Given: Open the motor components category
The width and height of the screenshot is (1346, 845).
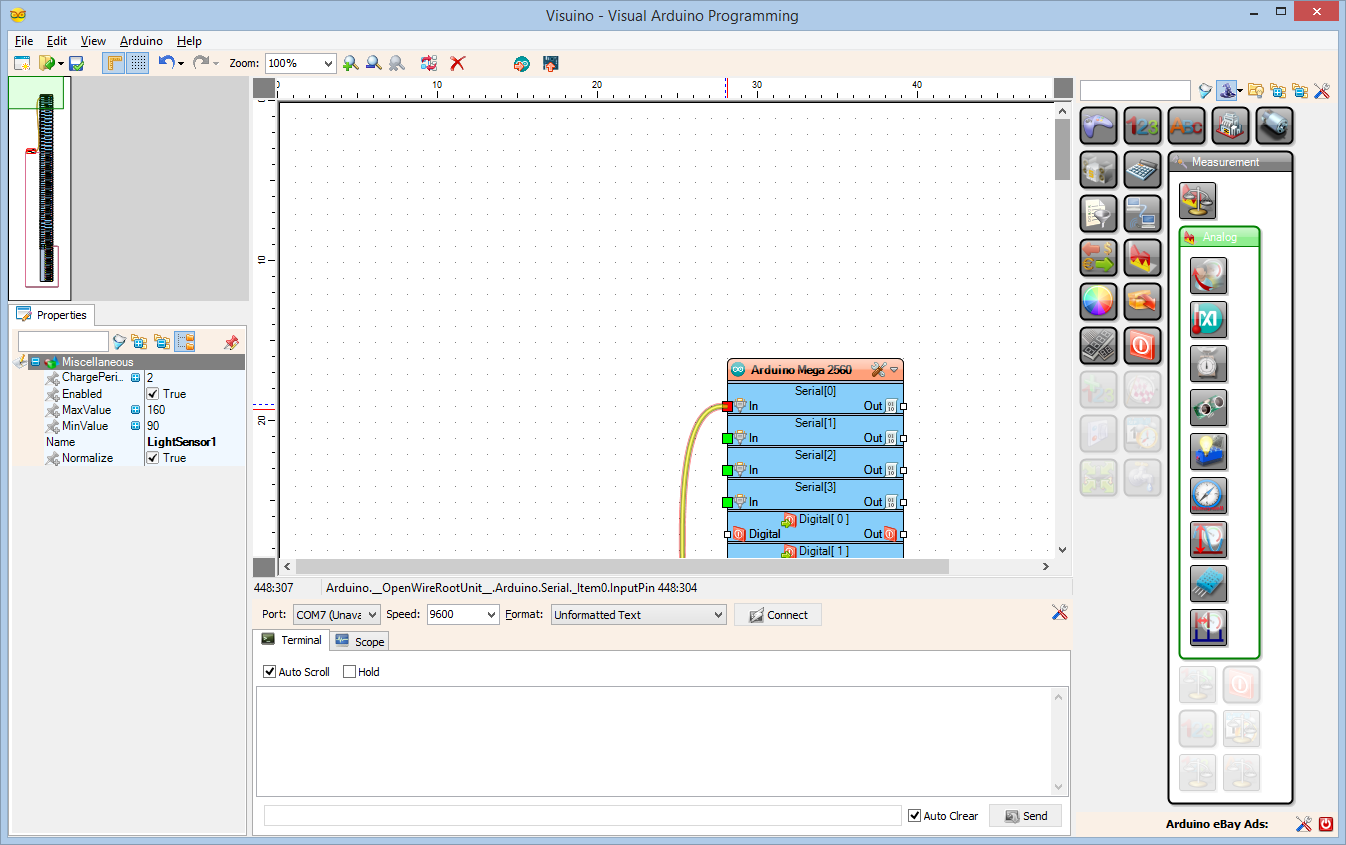Looking at the screenshot, I should (x=1274, y=126).
